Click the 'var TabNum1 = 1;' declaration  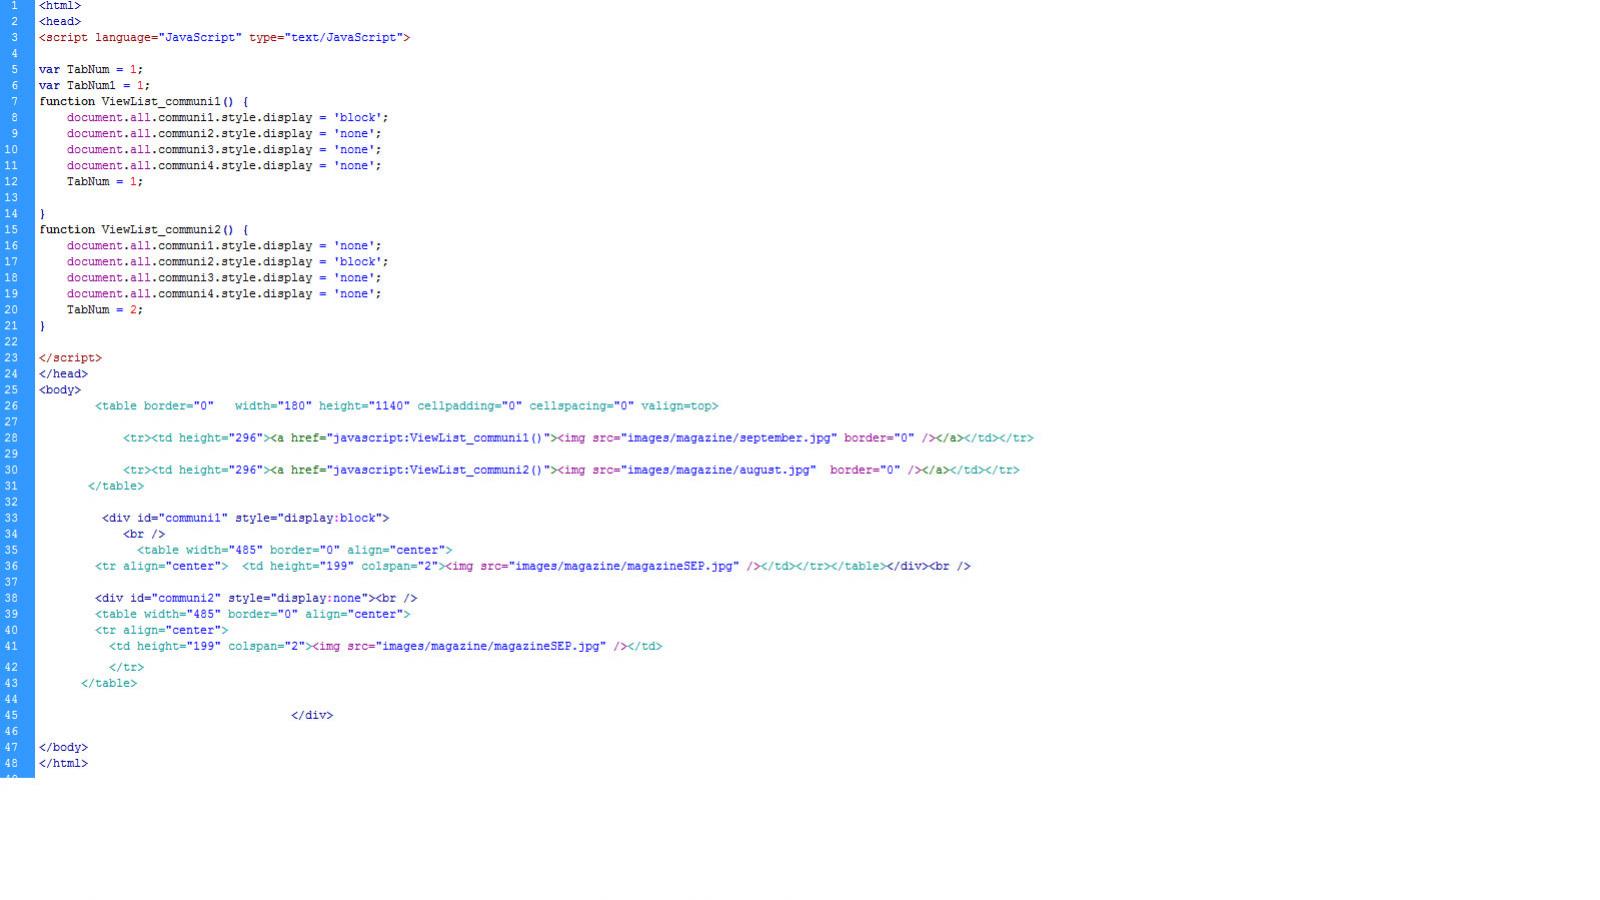tap(95, 86)
